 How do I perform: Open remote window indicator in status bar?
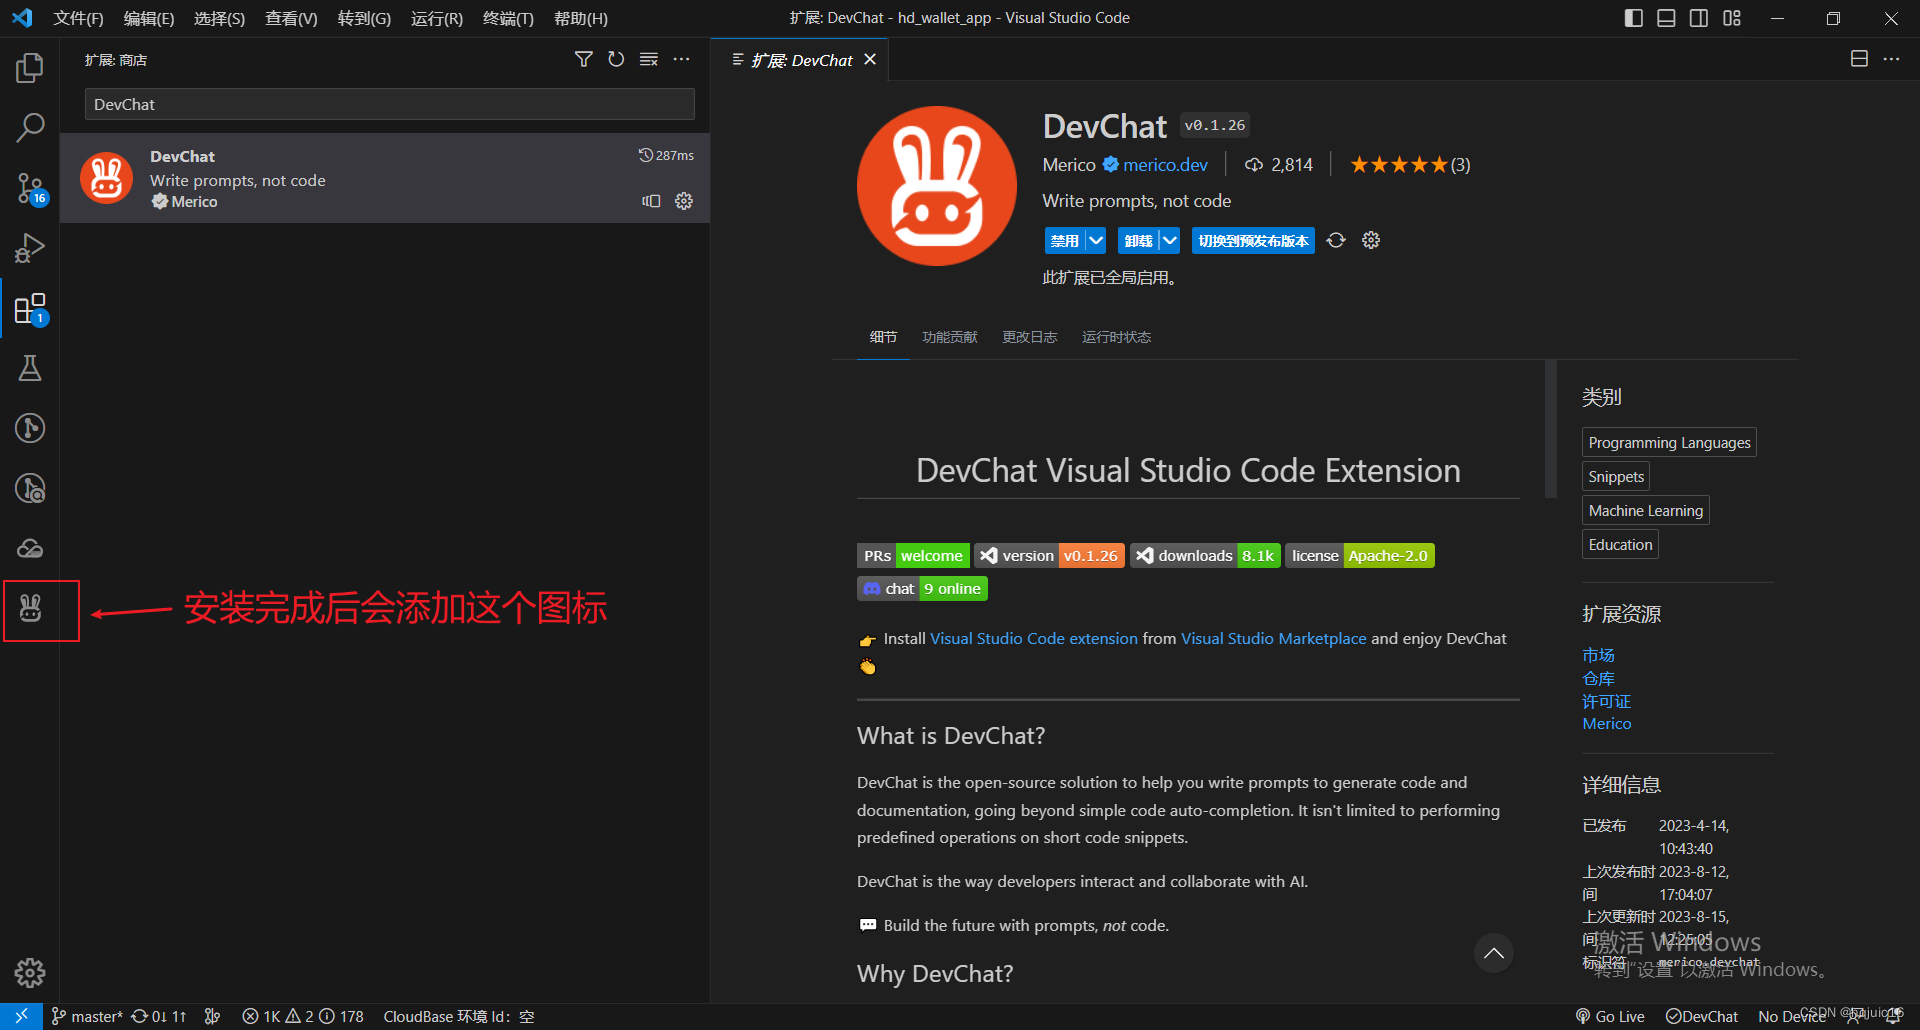21,1016
